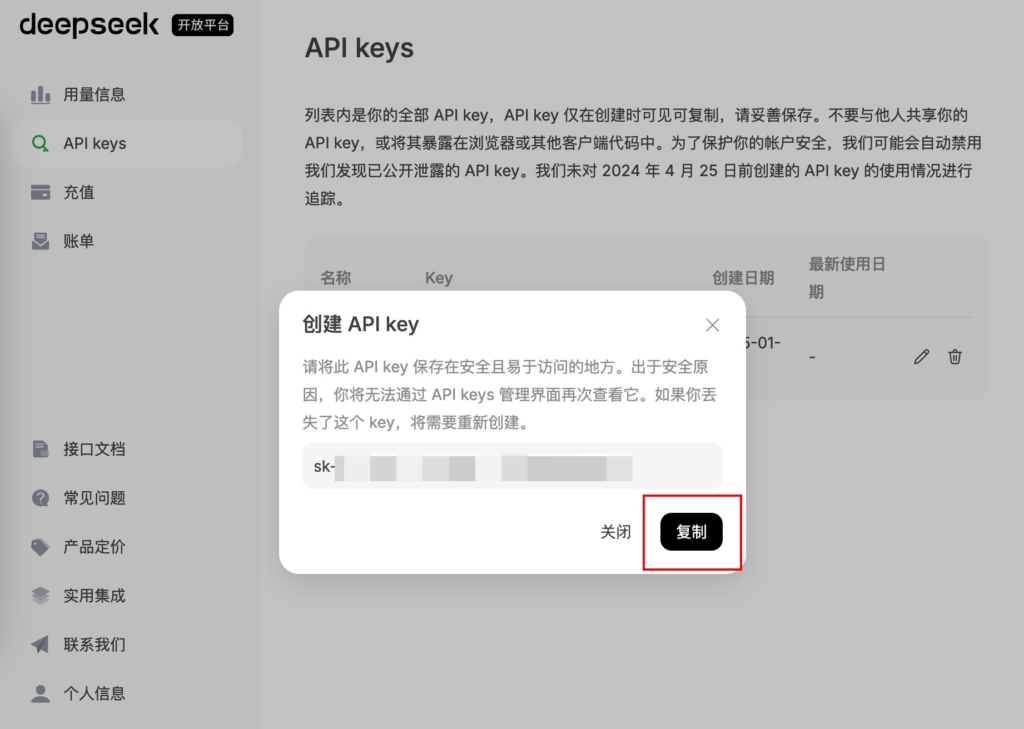Image resolution: width=1024 pixels, height=729 pixels.
Task: Click the 创建日期 column header
Action: 743,278
